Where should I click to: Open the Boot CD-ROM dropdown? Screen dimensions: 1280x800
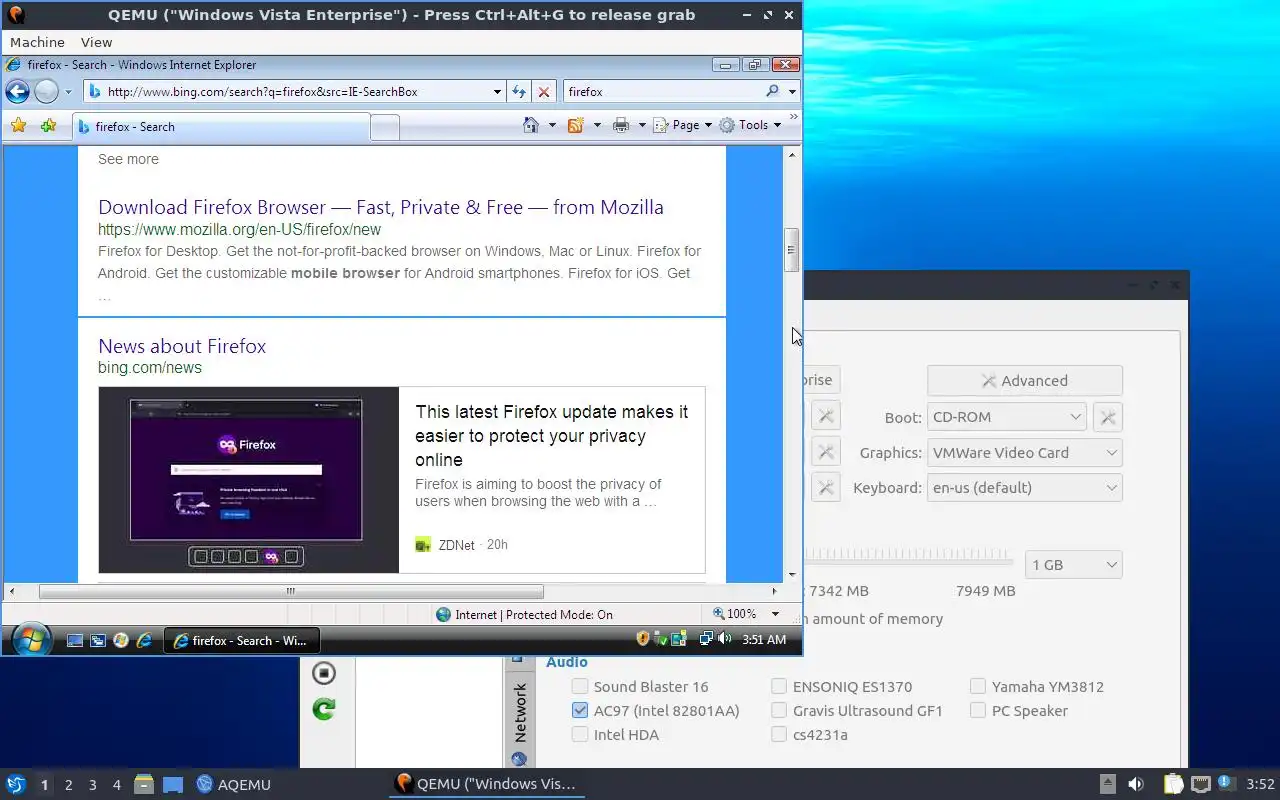click(1006, 417)
